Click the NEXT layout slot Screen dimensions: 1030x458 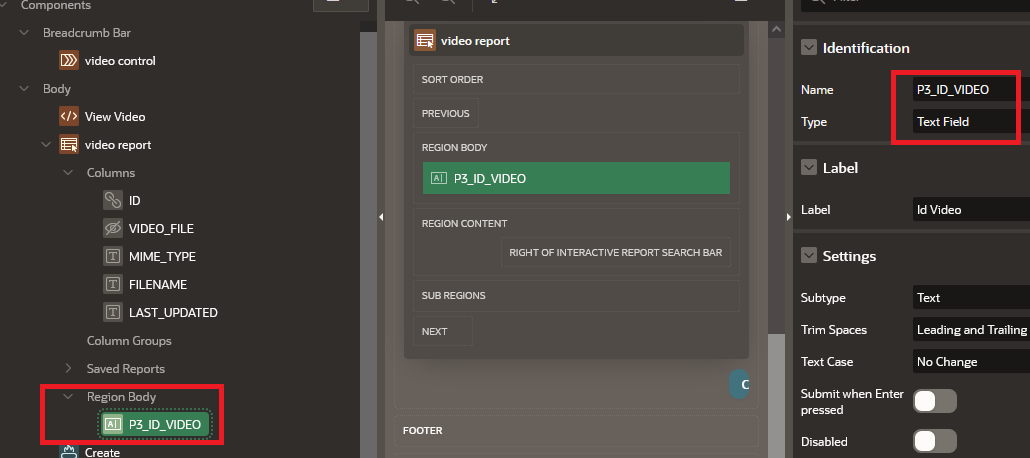tap(442, 331)
